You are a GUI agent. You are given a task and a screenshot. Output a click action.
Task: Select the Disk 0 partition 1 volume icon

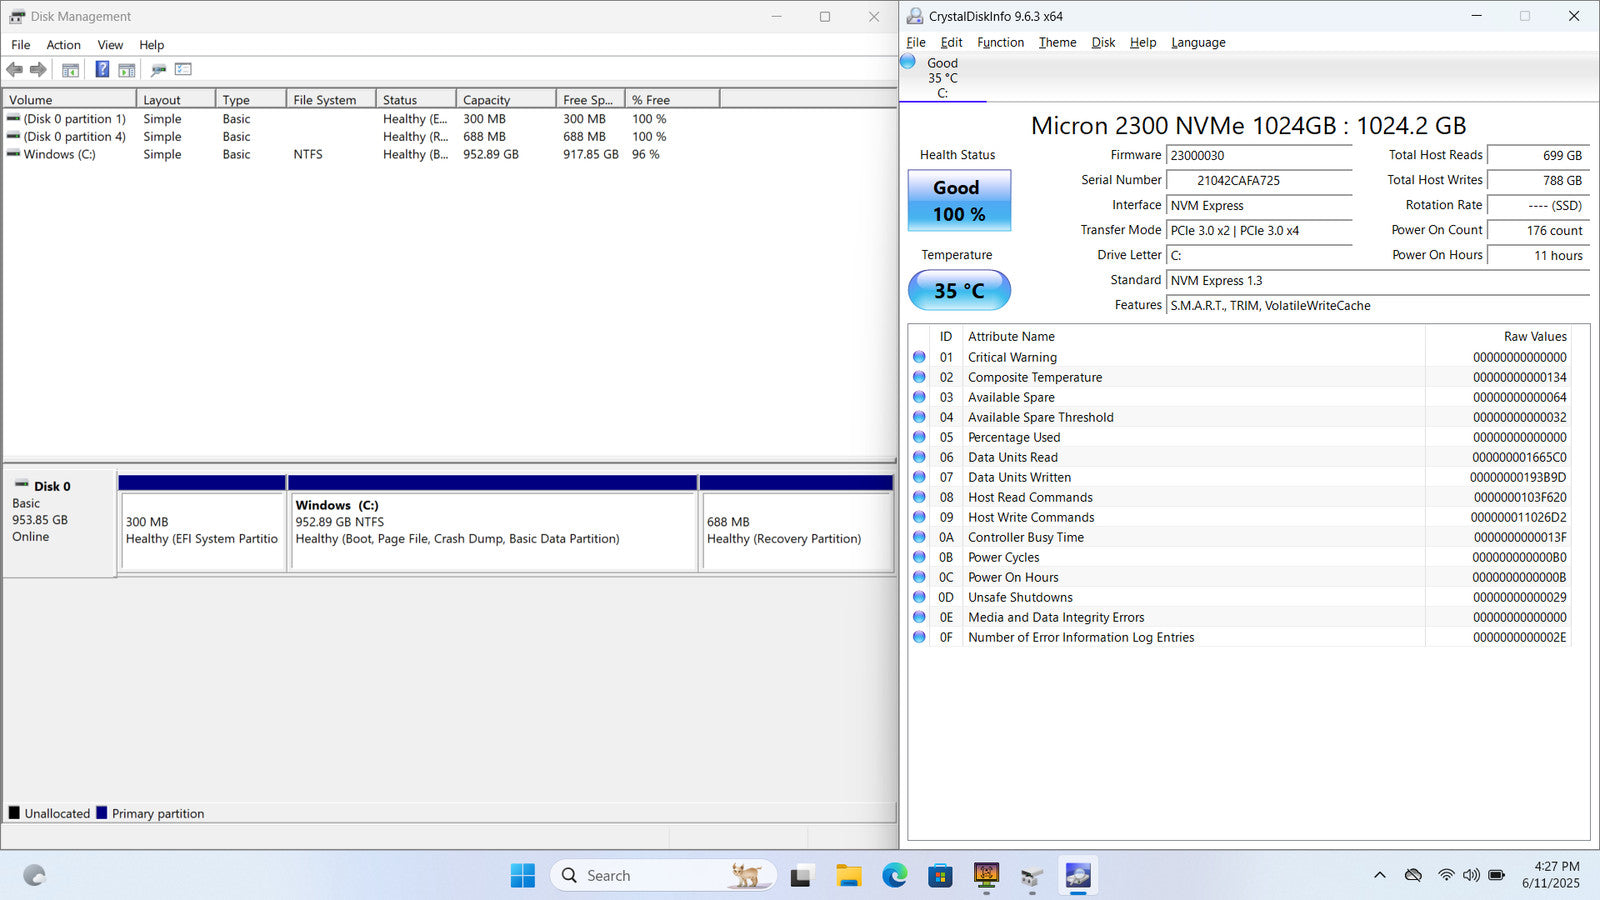(x=13, y=118)
